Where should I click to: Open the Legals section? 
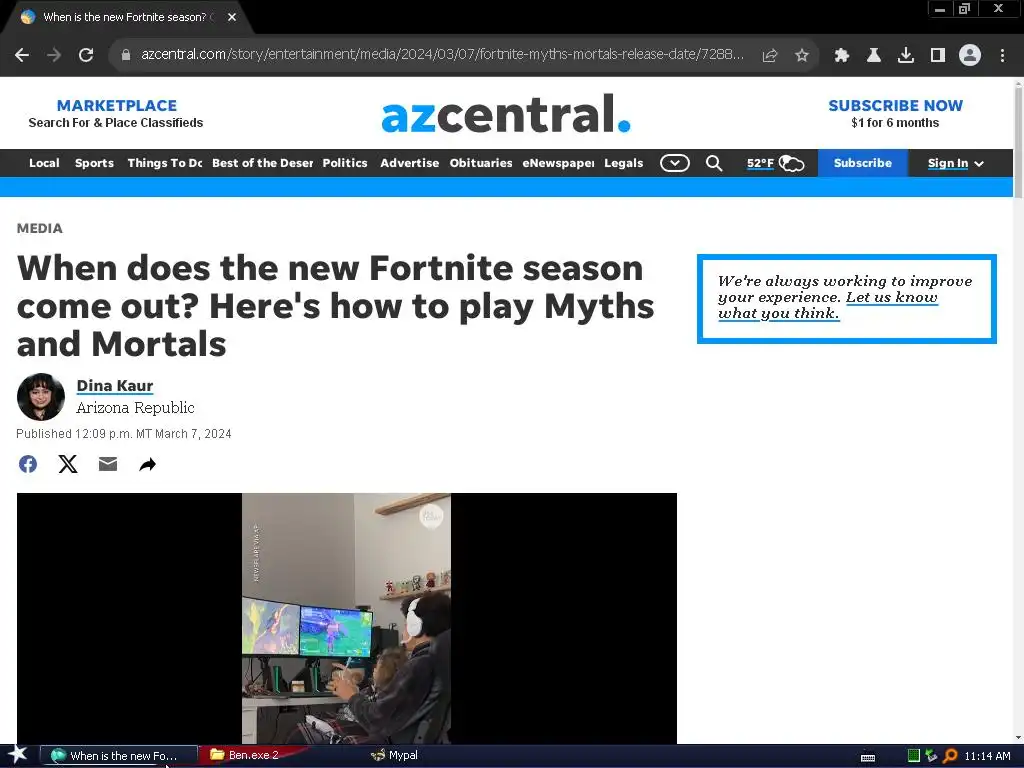624,163
